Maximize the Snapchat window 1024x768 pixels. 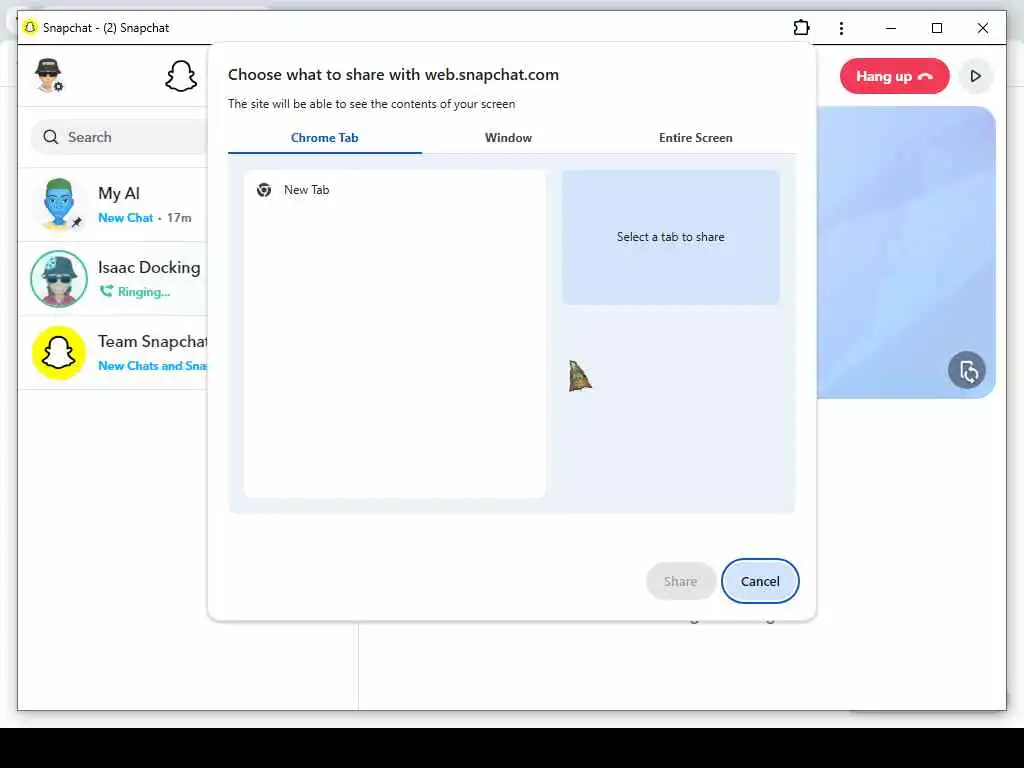936,28
